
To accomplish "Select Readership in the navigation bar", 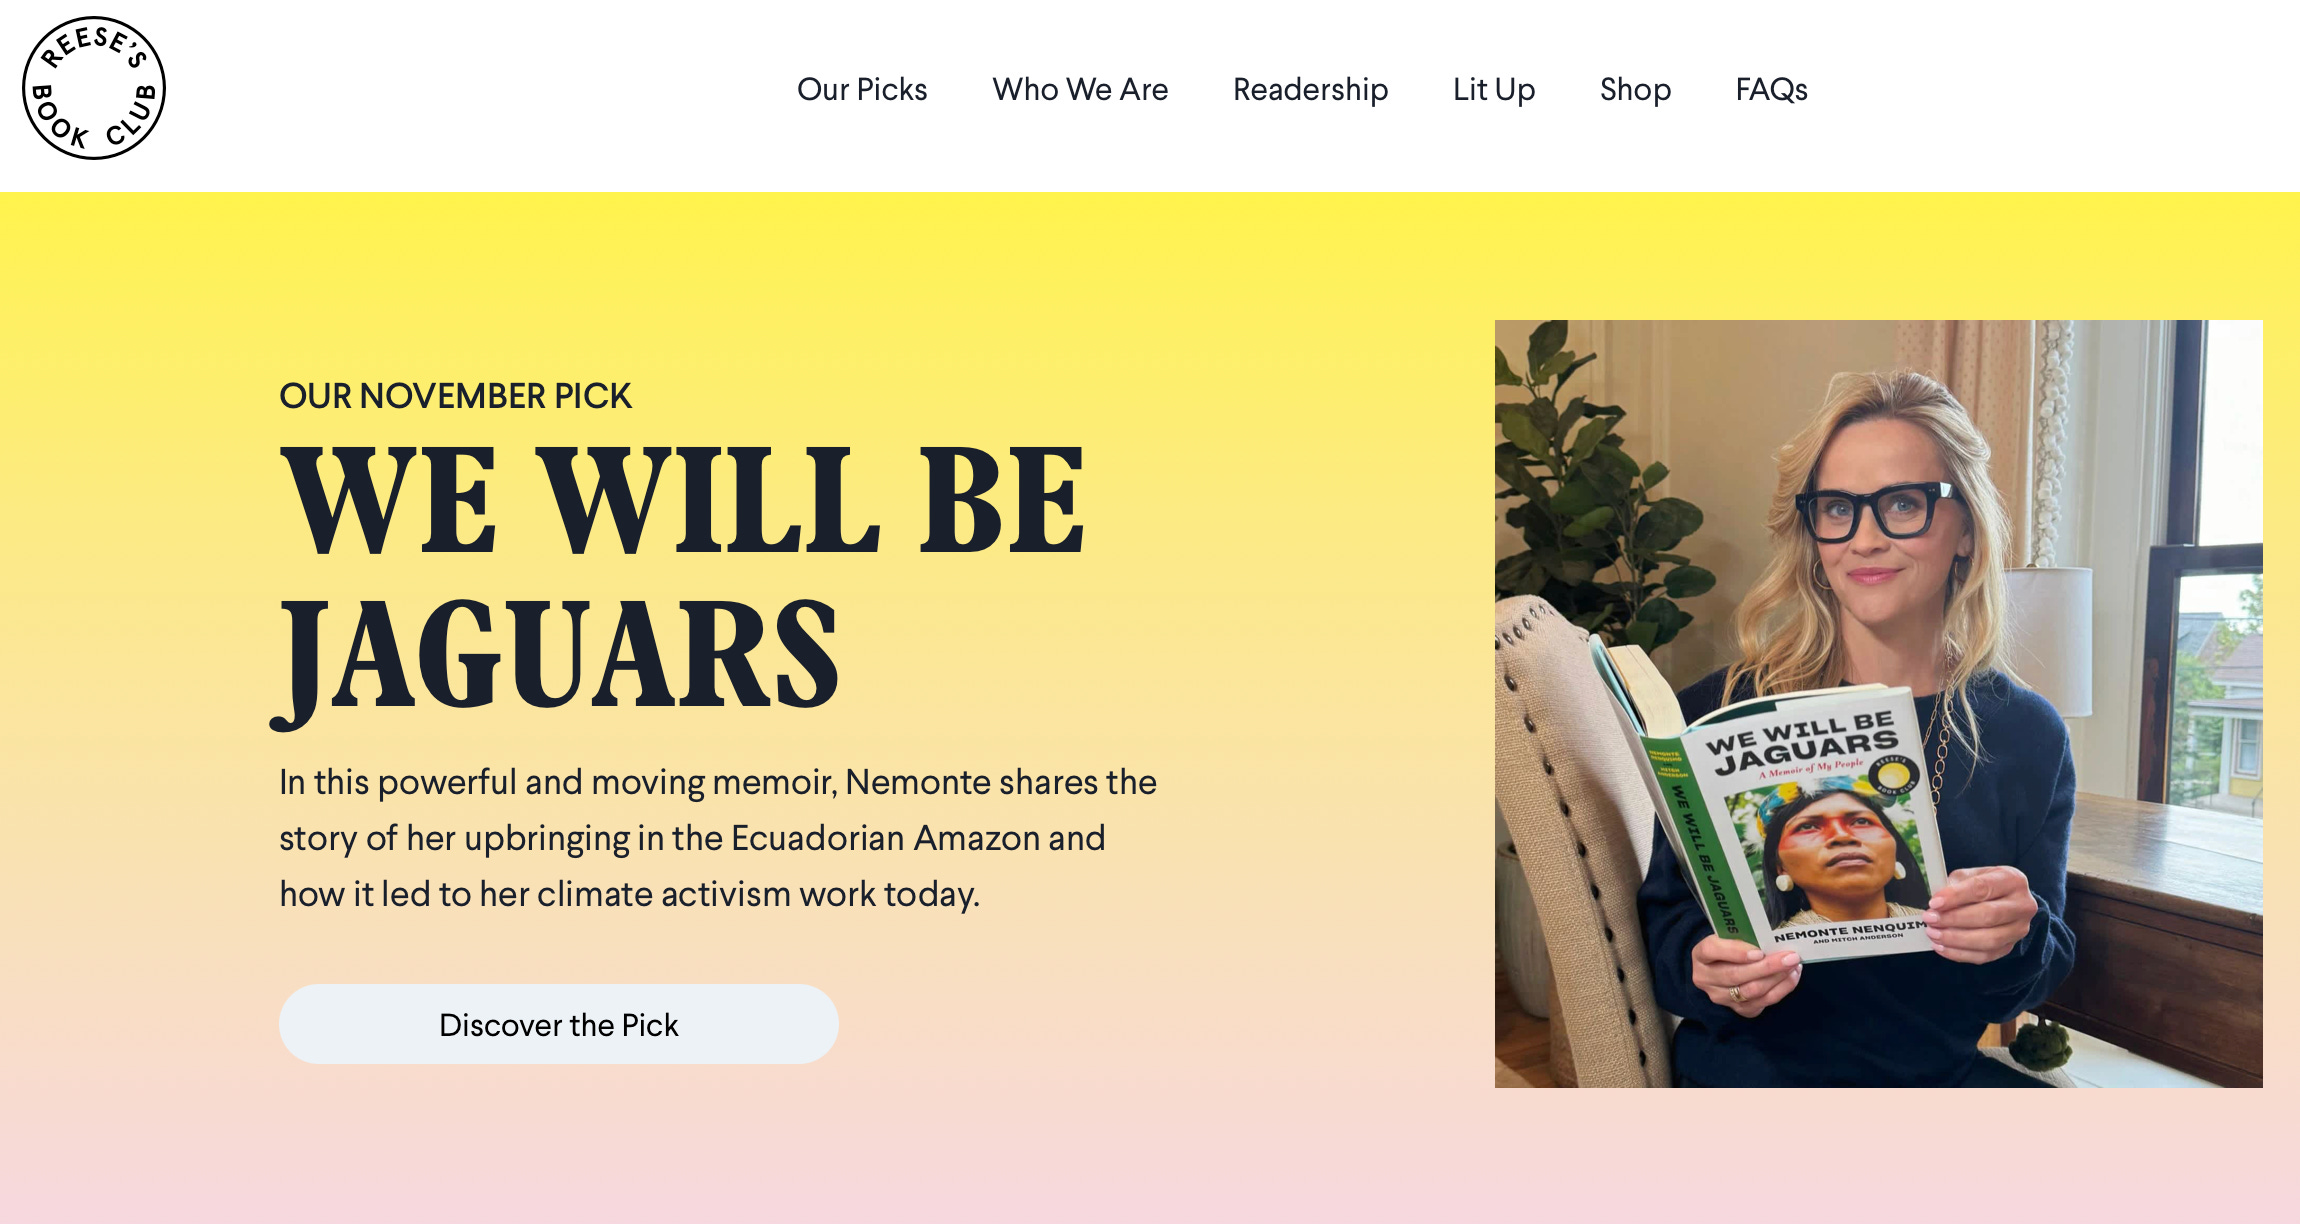I will click(x=1310, y=89).
